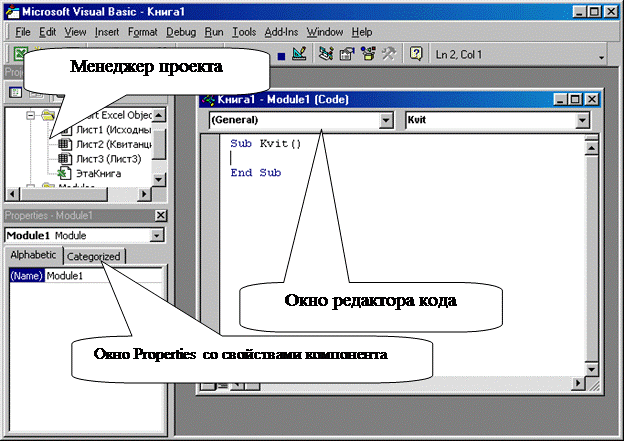Image resolution: width=624 pixels, height=441 pixels.
Task: Open the Debug menu
Action: coord(181,32)
